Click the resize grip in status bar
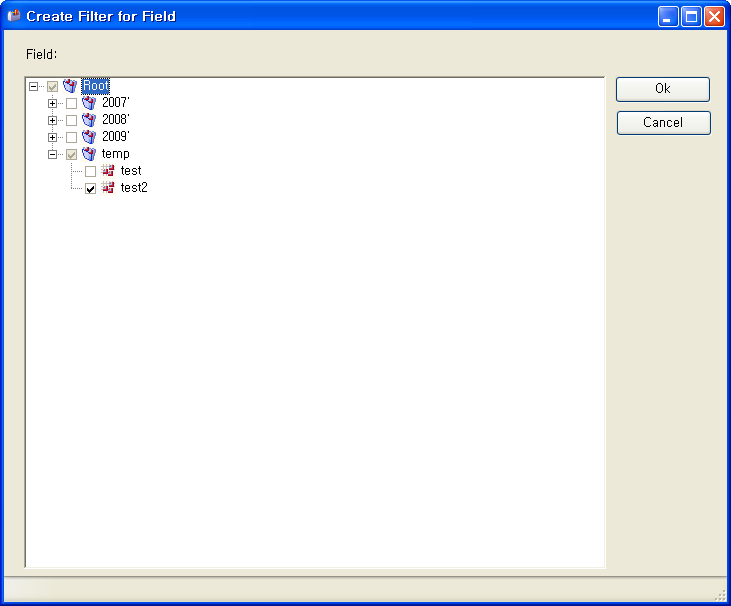The height and width of the screenshot is (606, 731). (x=720, y=596)
